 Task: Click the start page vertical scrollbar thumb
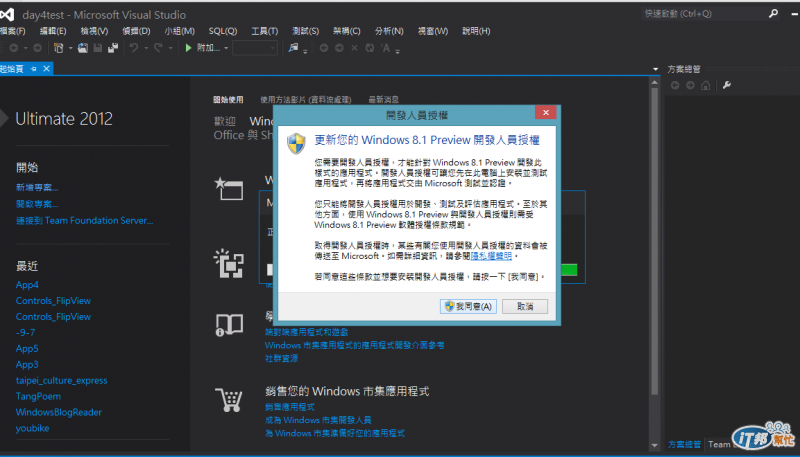coord(655,241)
